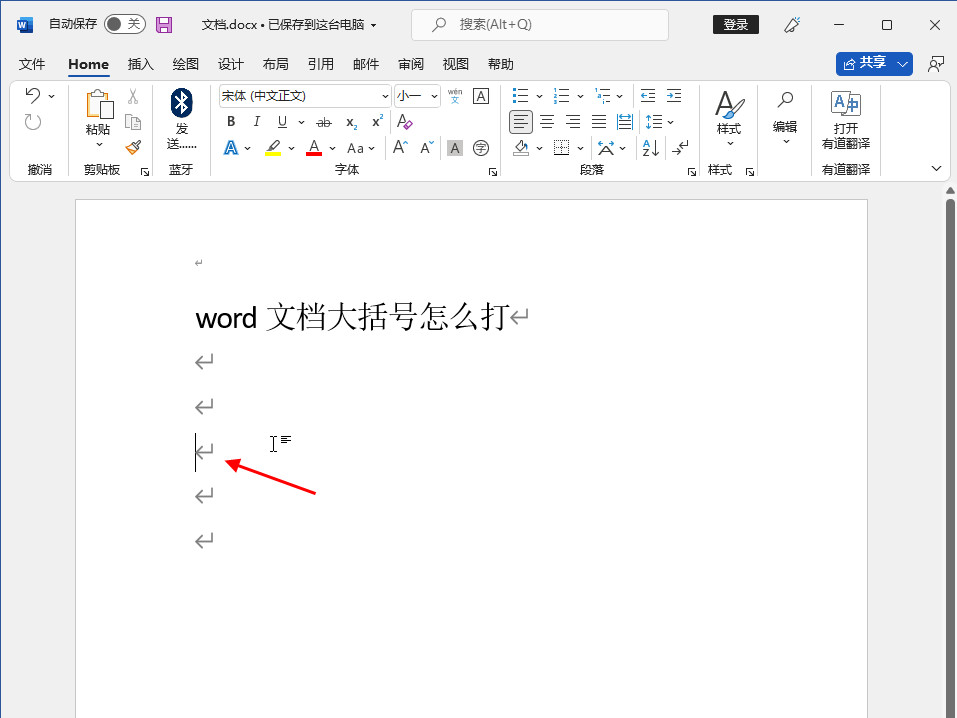The width and height of the screenshot is (957, 718).
Task: Expand line spacing dropdown
Action: 670,122
